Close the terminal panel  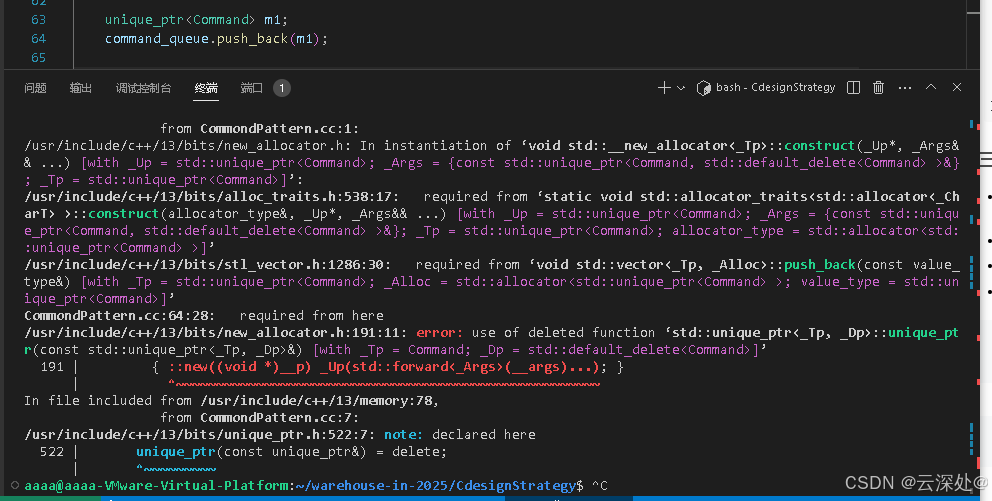[957, 87]
